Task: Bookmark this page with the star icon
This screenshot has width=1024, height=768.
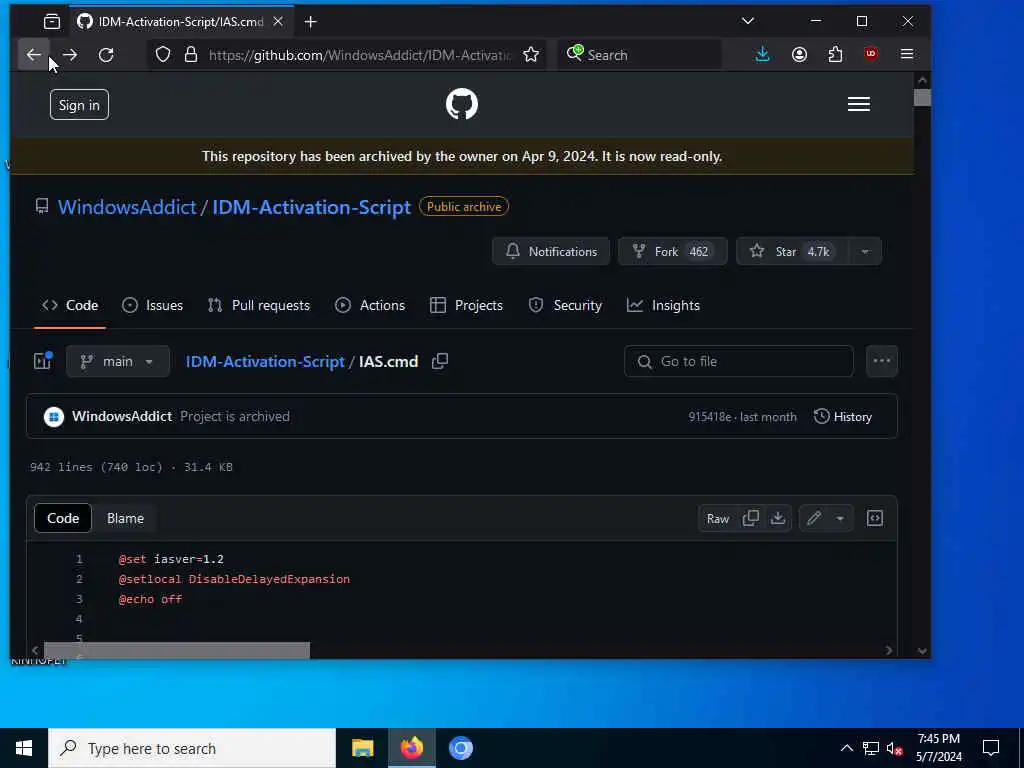Action: pos(531,55)
